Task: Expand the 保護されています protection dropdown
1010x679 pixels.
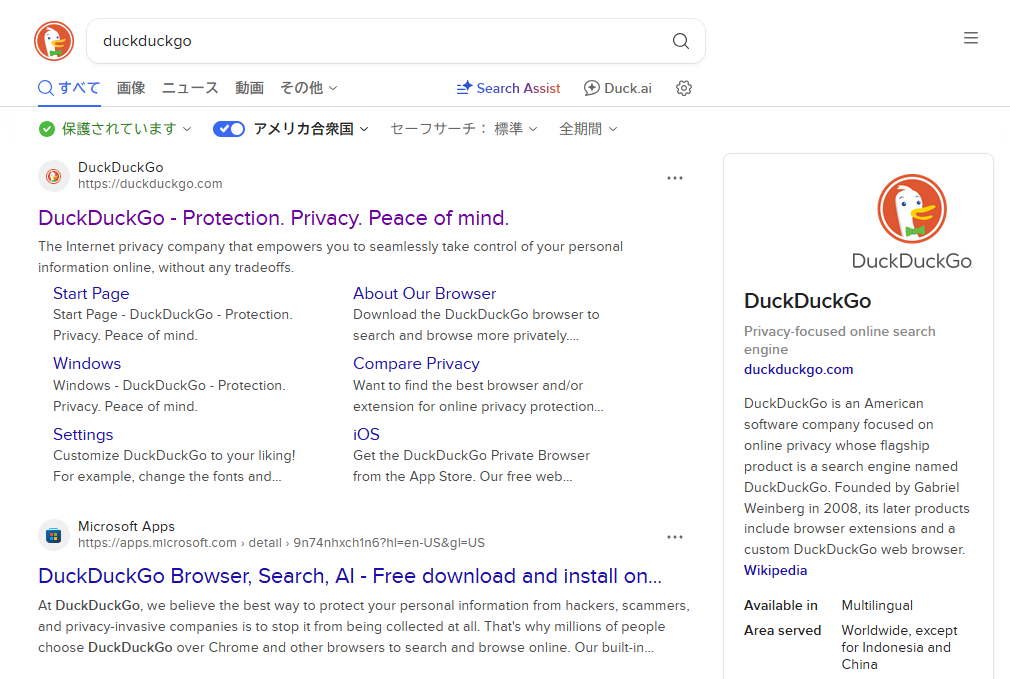Action: (x=115, y=129)
